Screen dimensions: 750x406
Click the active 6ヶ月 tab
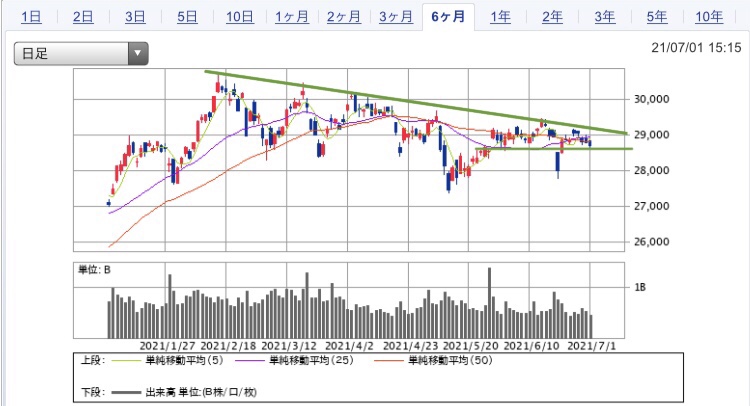tap(448, 17)
